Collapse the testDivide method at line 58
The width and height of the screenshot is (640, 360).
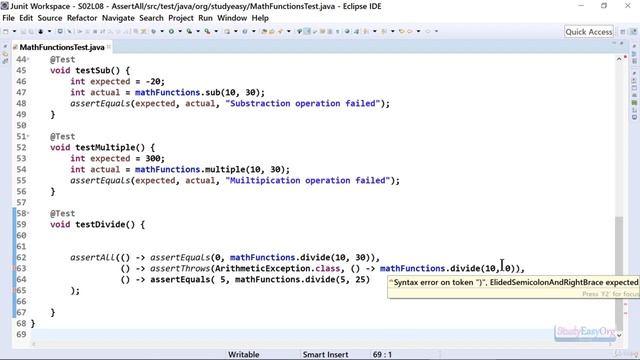pyautogui.click(x=28, y=213)
